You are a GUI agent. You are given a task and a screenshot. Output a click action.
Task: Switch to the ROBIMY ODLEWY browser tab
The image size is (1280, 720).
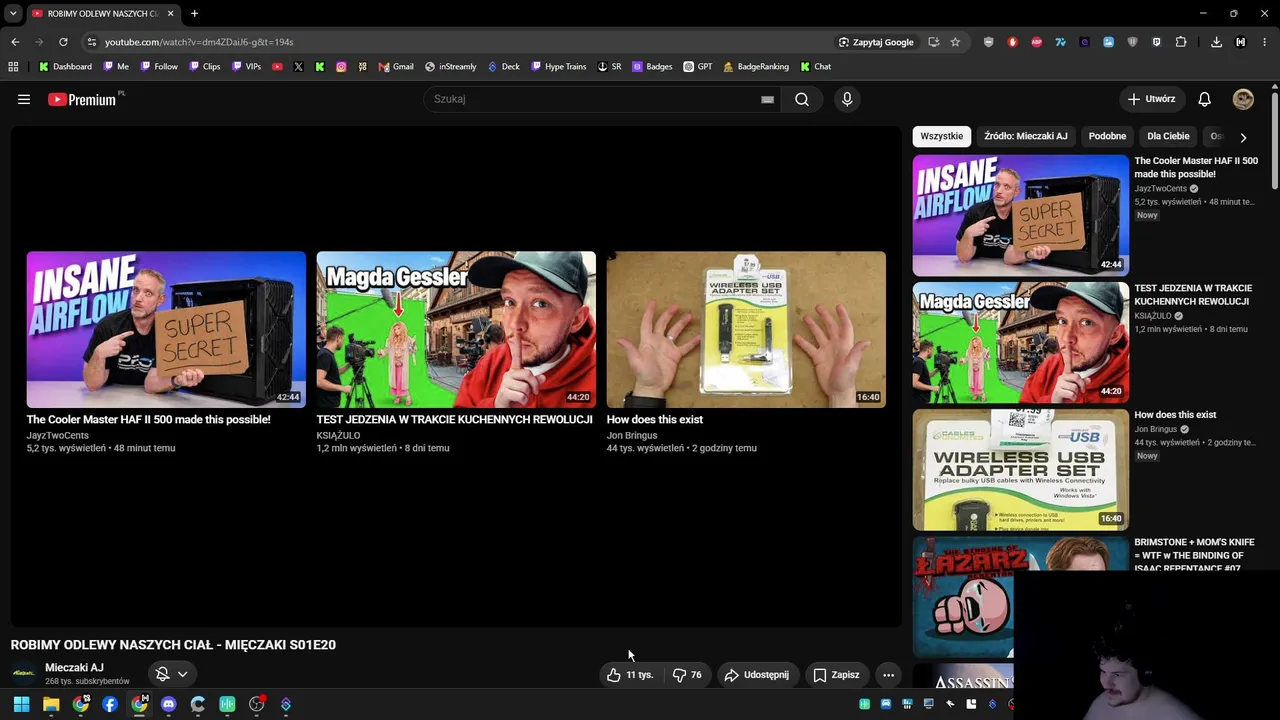tap(103, 13)
